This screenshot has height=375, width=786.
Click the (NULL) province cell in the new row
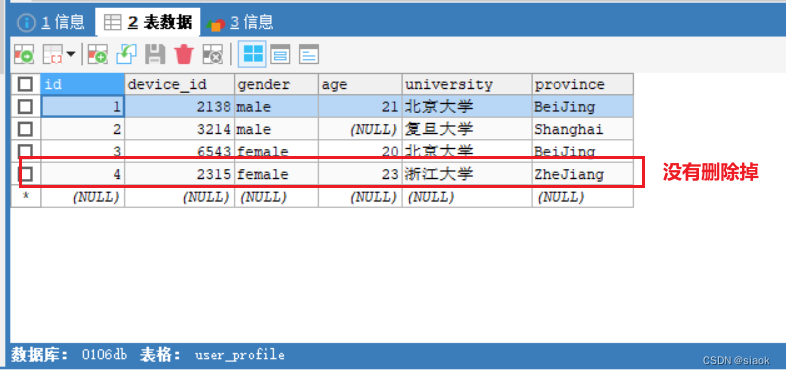(582, 197)
